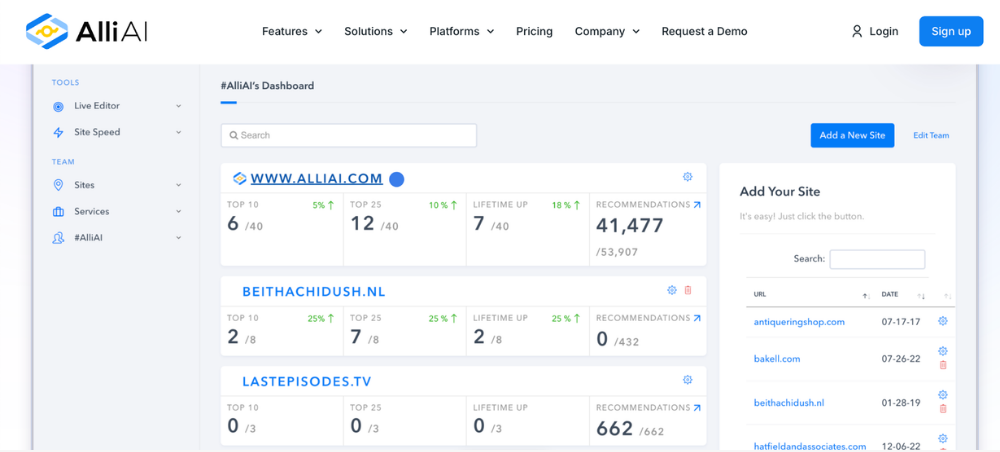
Task: Open antiqueringshop.com from the URL table
Action: click(799, 322)
